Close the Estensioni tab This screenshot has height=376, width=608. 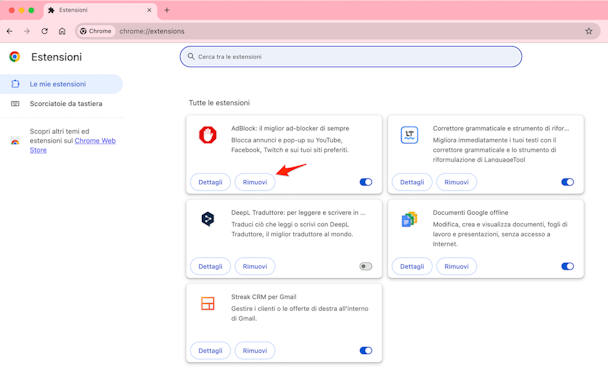pyautogui.click(x=149, y=10)
